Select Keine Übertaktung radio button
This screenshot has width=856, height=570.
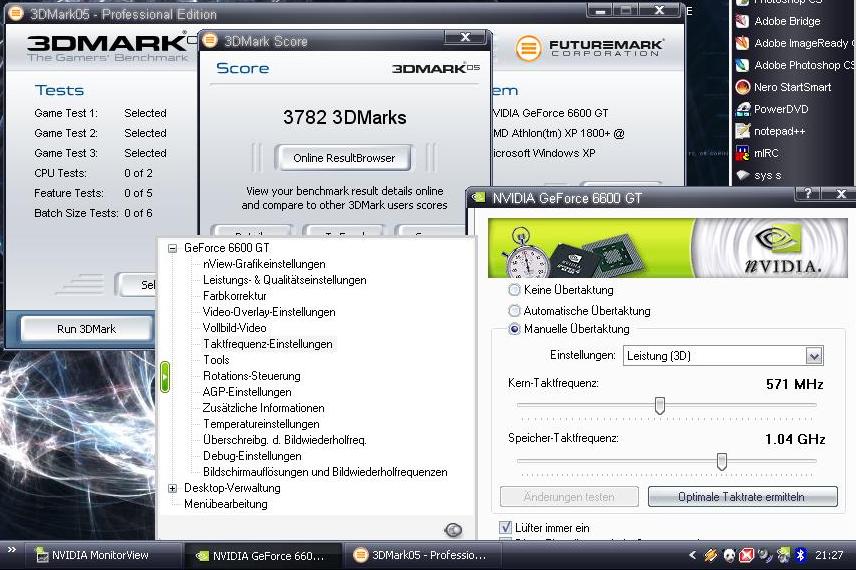514,290
